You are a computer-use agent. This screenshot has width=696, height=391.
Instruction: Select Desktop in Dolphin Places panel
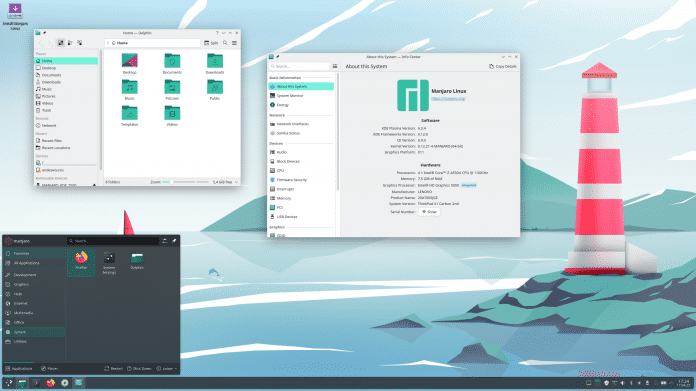[66, 68]
